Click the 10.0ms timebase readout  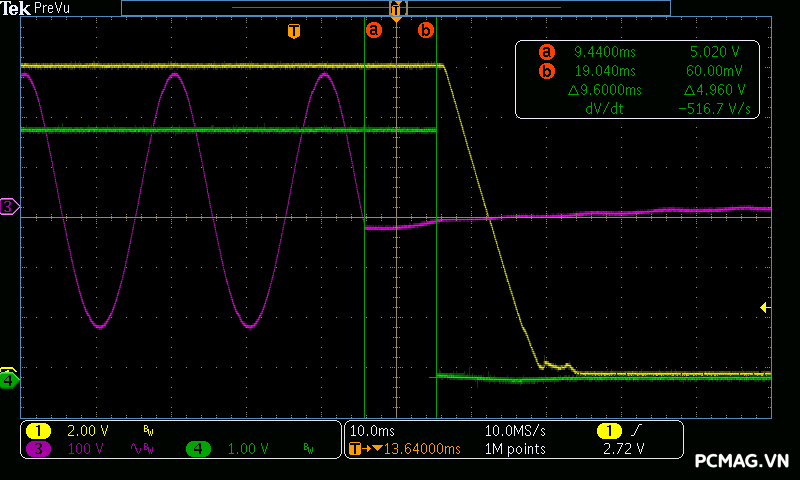372,430
